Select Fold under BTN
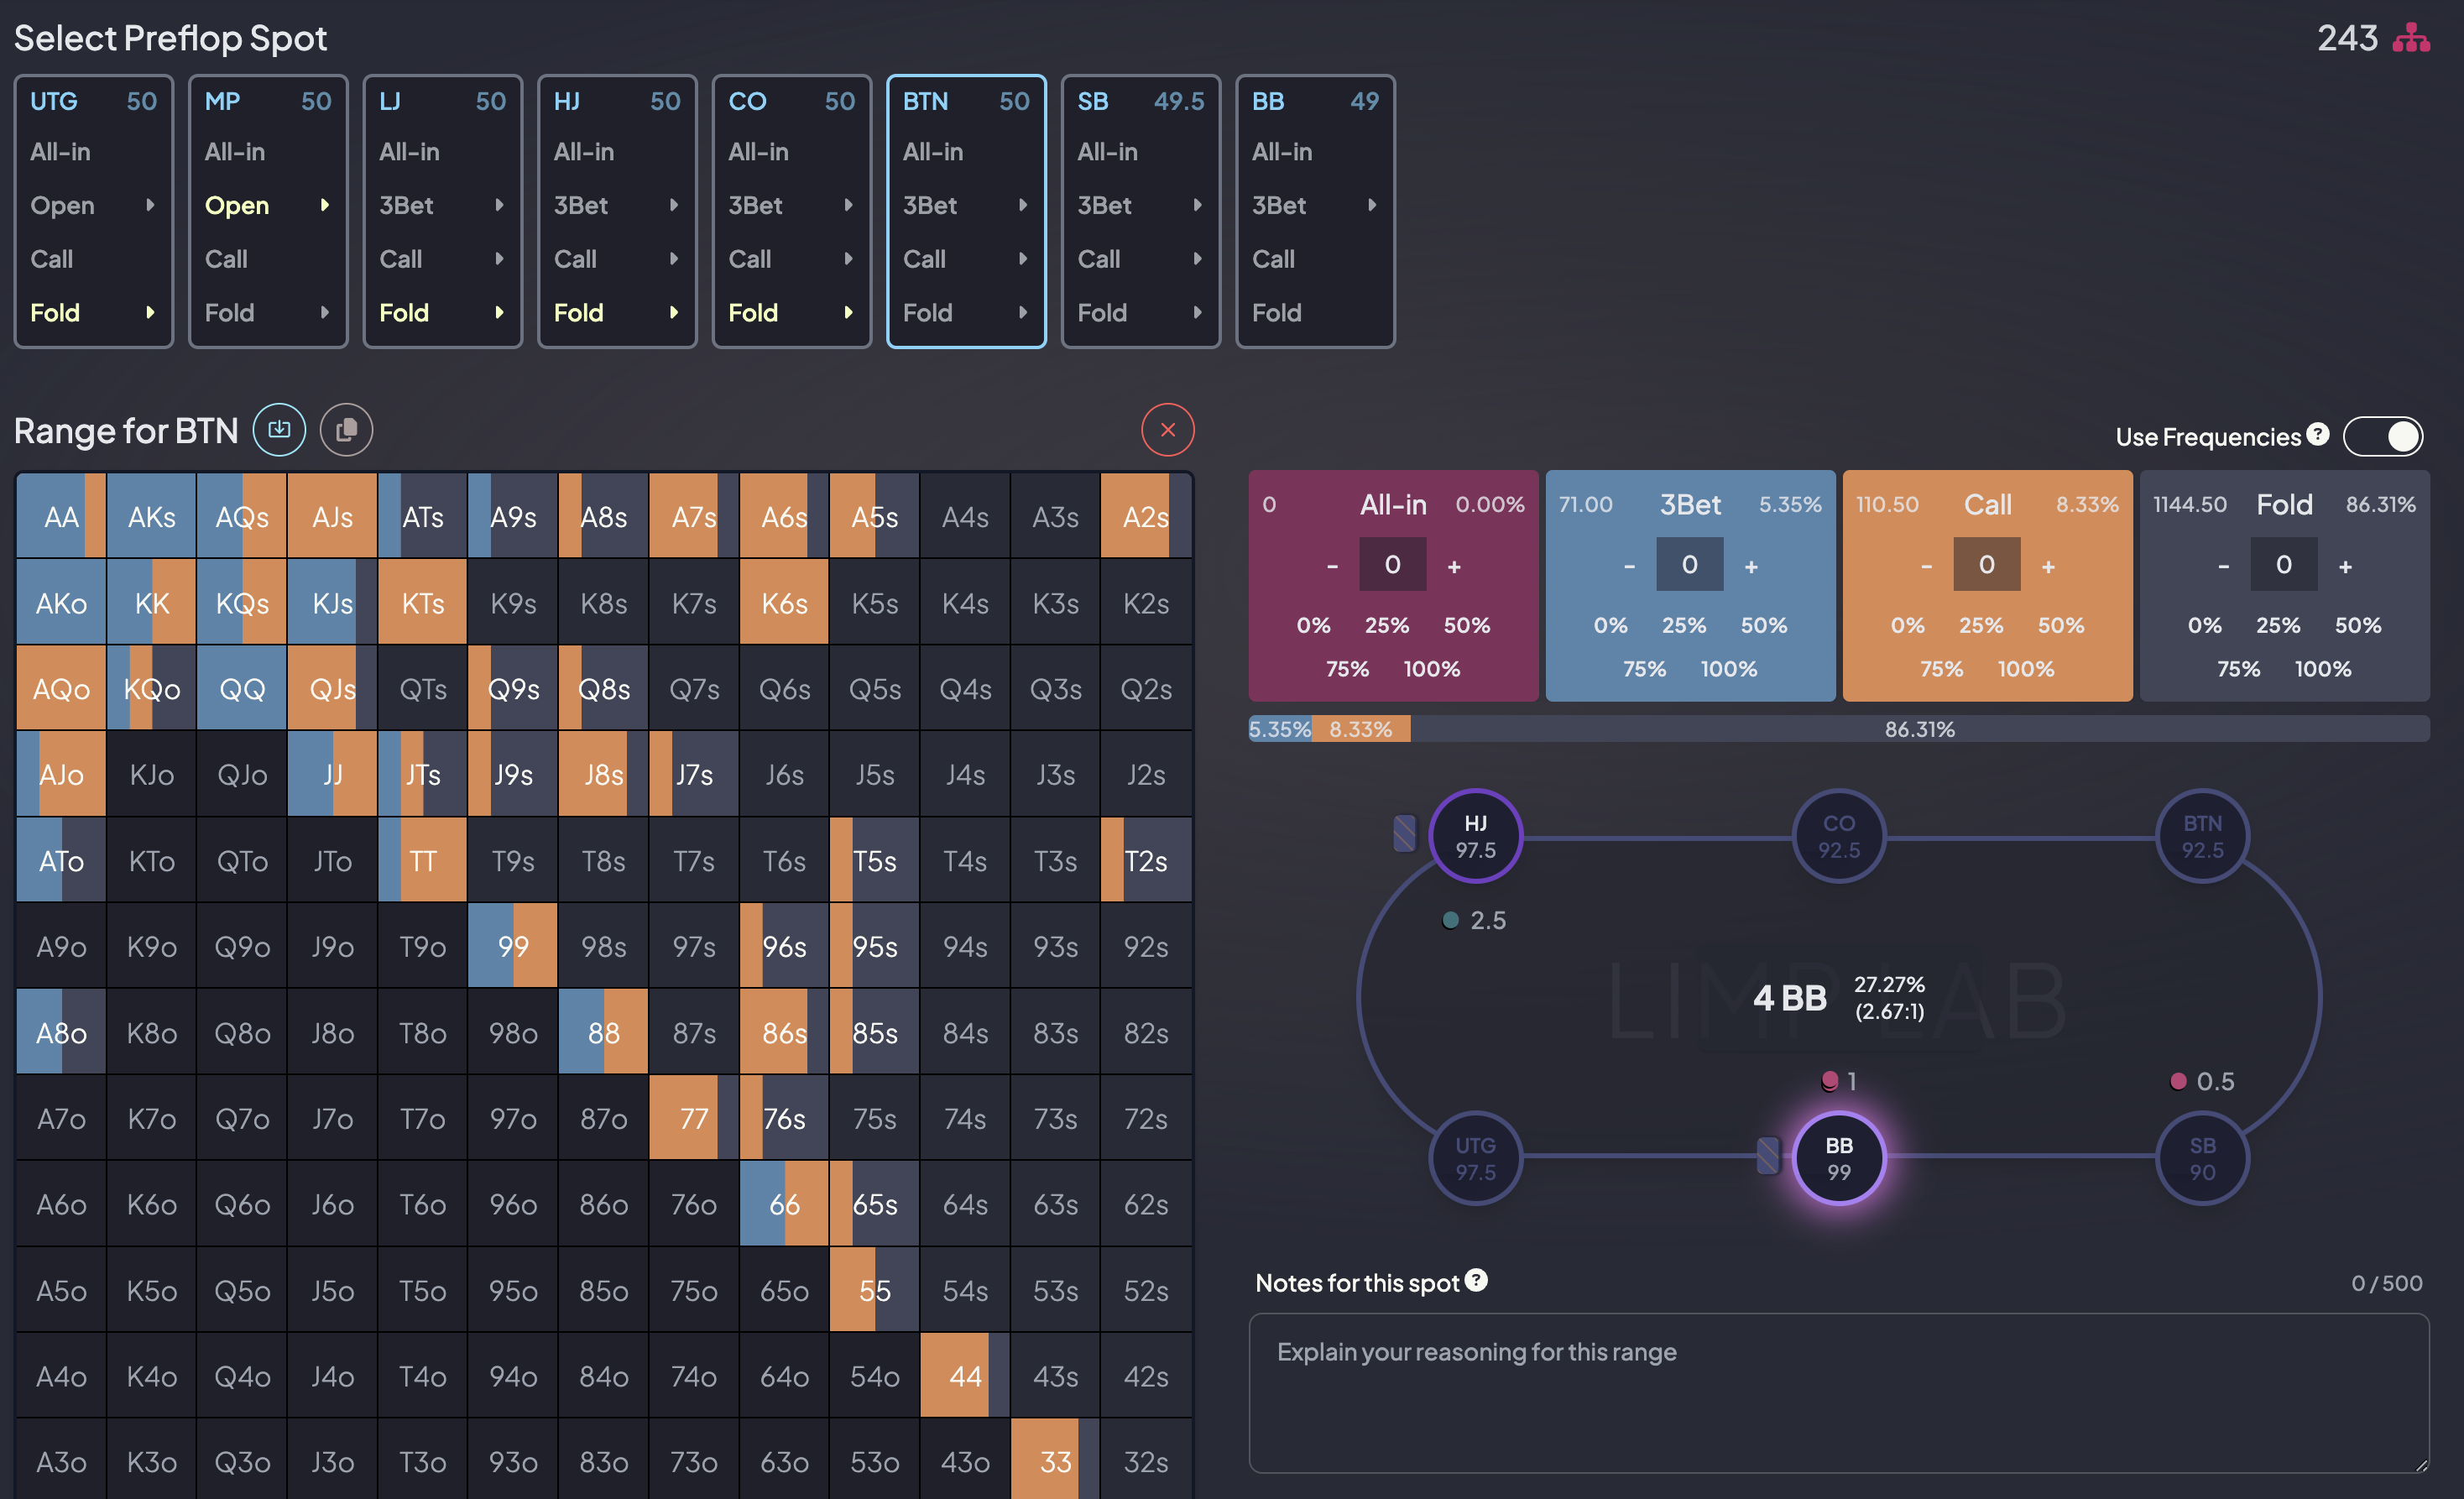 (x=927, y=313)
